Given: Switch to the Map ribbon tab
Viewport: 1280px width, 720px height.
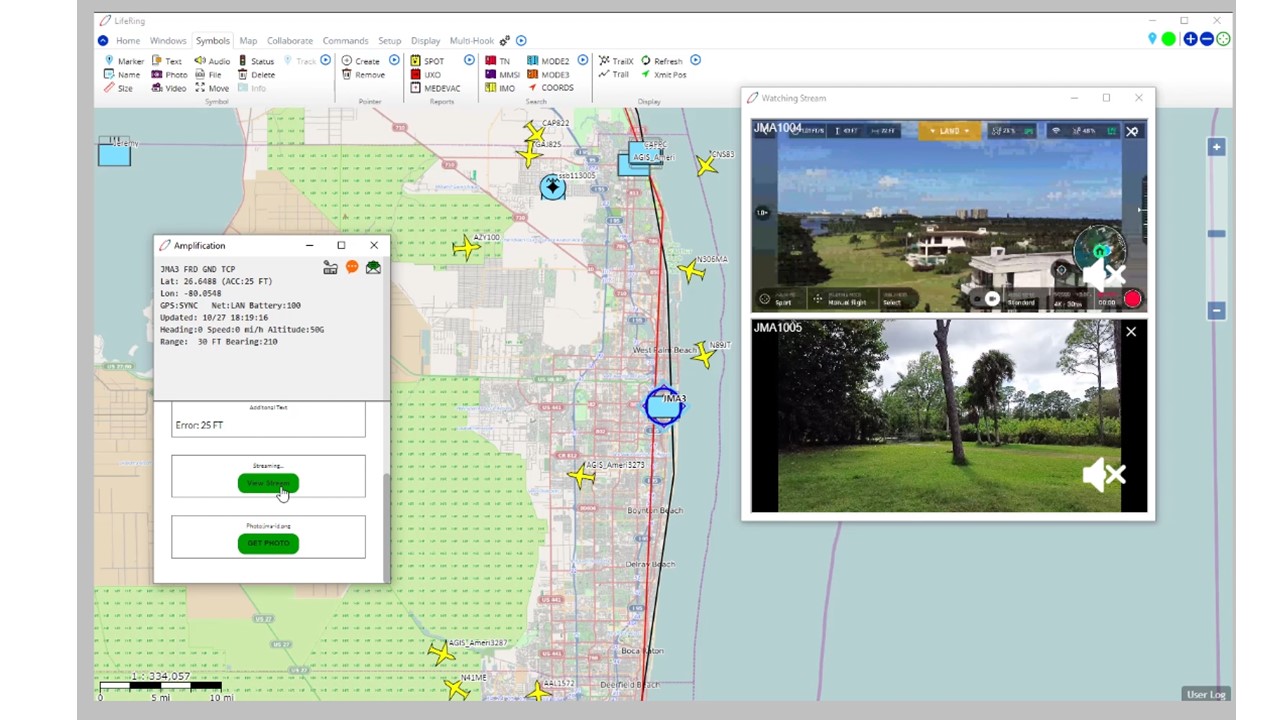Looking at the screenshot, I should coord(247,41).
